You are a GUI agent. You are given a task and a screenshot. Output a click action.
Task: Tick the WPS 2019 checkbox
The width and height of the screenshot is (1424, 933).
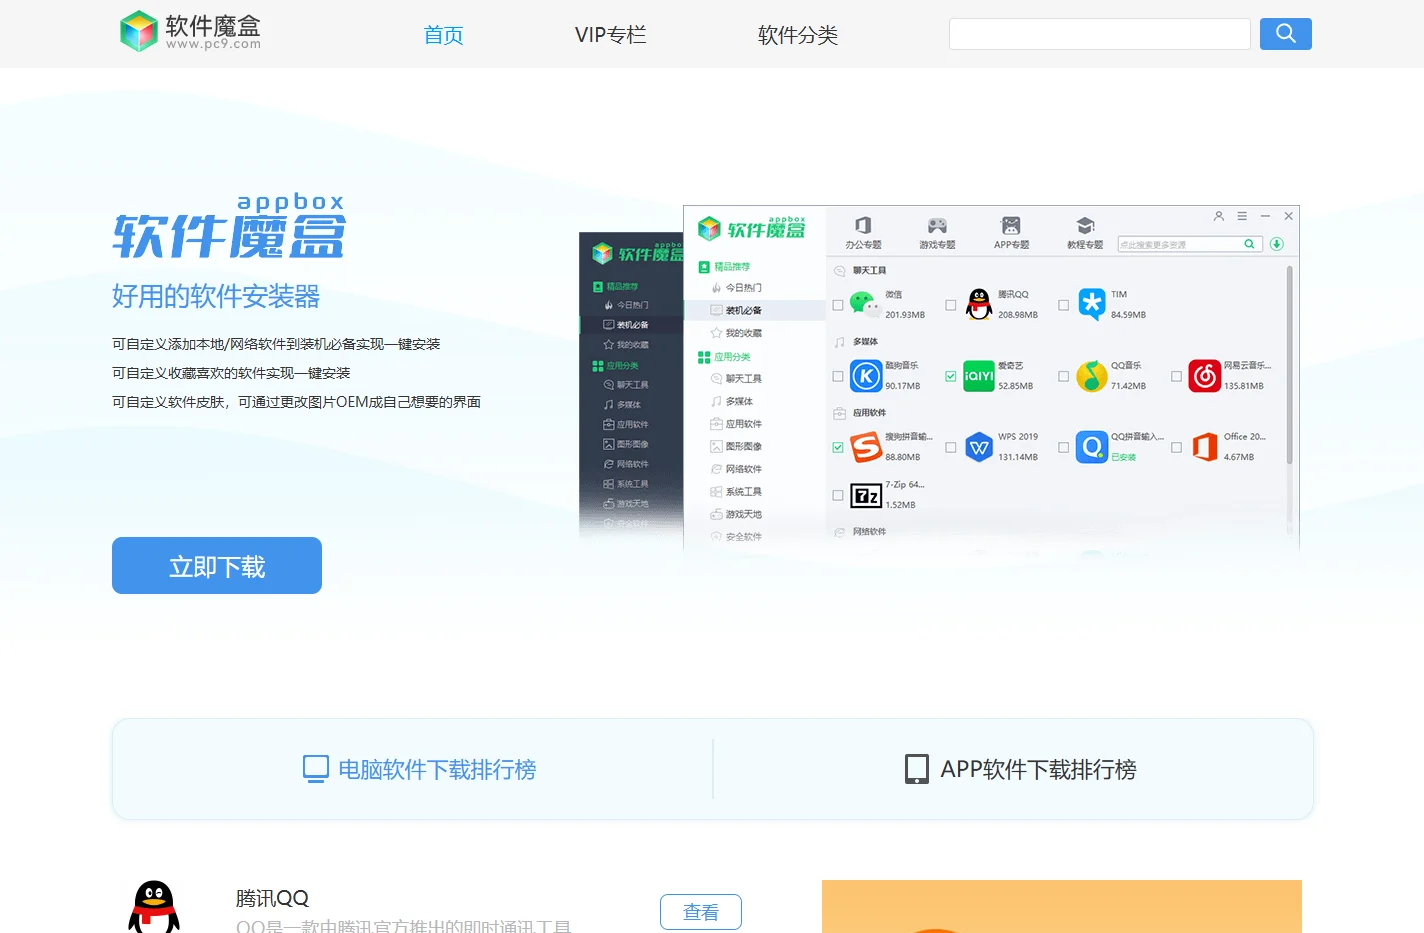[951, 448]
